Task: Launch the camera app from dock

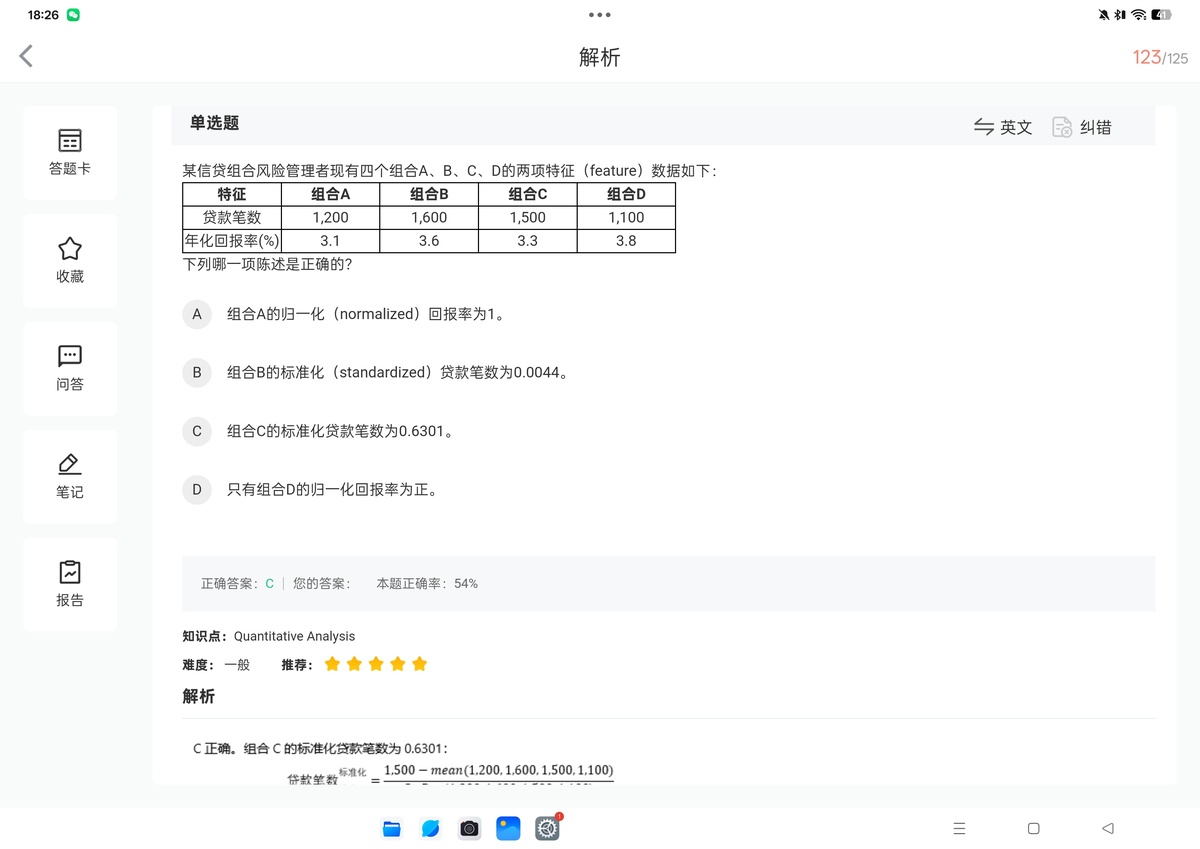Action: [469, 828]
